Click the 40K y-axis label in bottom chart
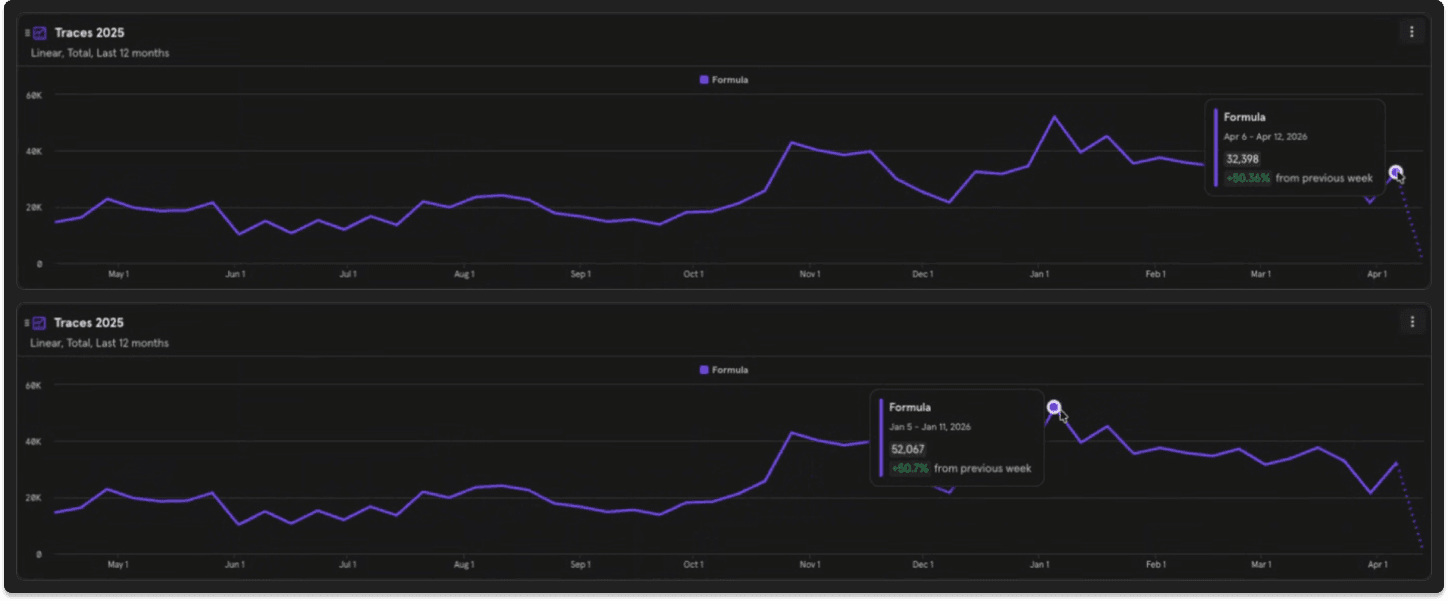Screen dimensions: 1448x601 (34, 441)
